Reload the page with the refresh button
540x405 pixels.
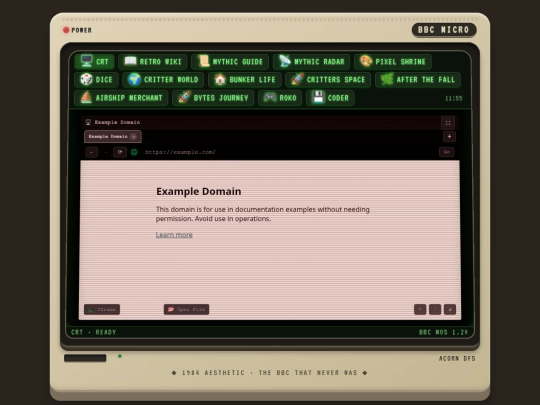(120, 152)
